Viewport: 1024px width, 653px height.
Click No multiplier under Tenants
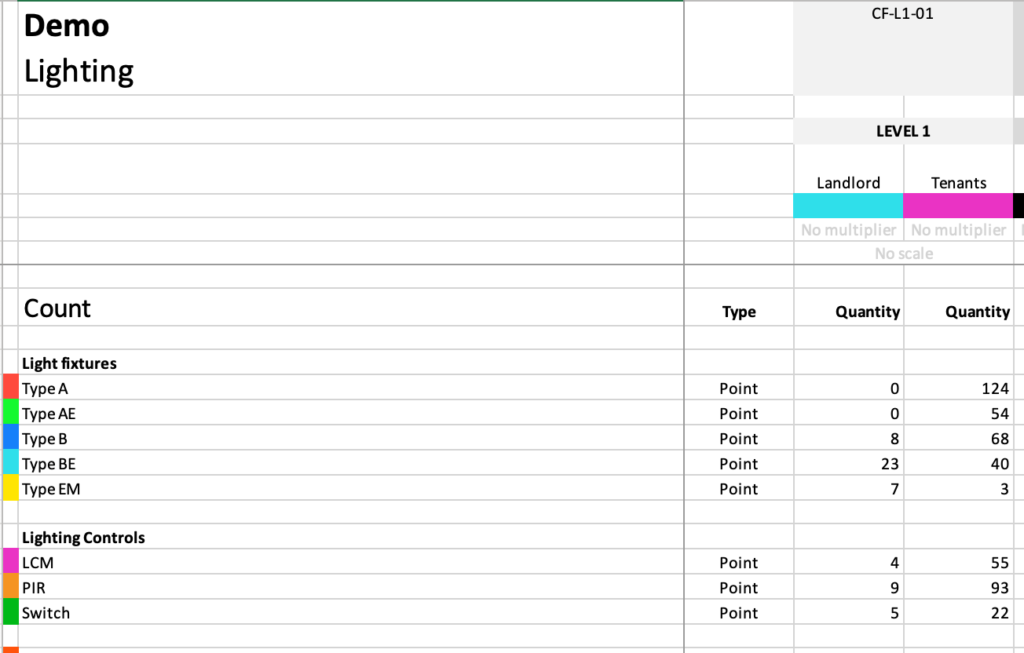point(959,230)
